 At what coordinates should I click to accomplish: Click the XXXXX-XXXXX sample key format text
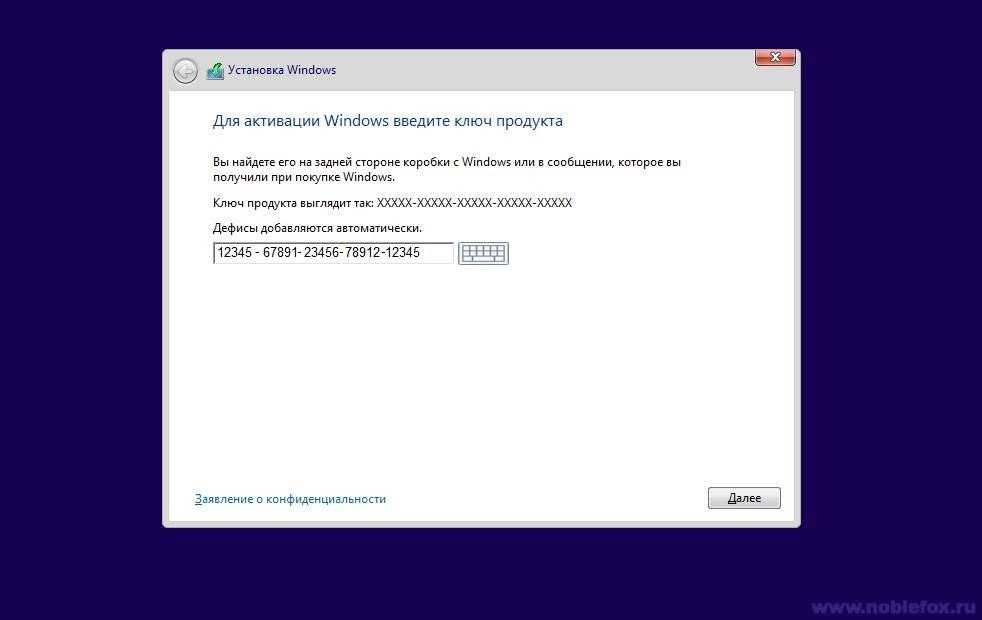474,203
